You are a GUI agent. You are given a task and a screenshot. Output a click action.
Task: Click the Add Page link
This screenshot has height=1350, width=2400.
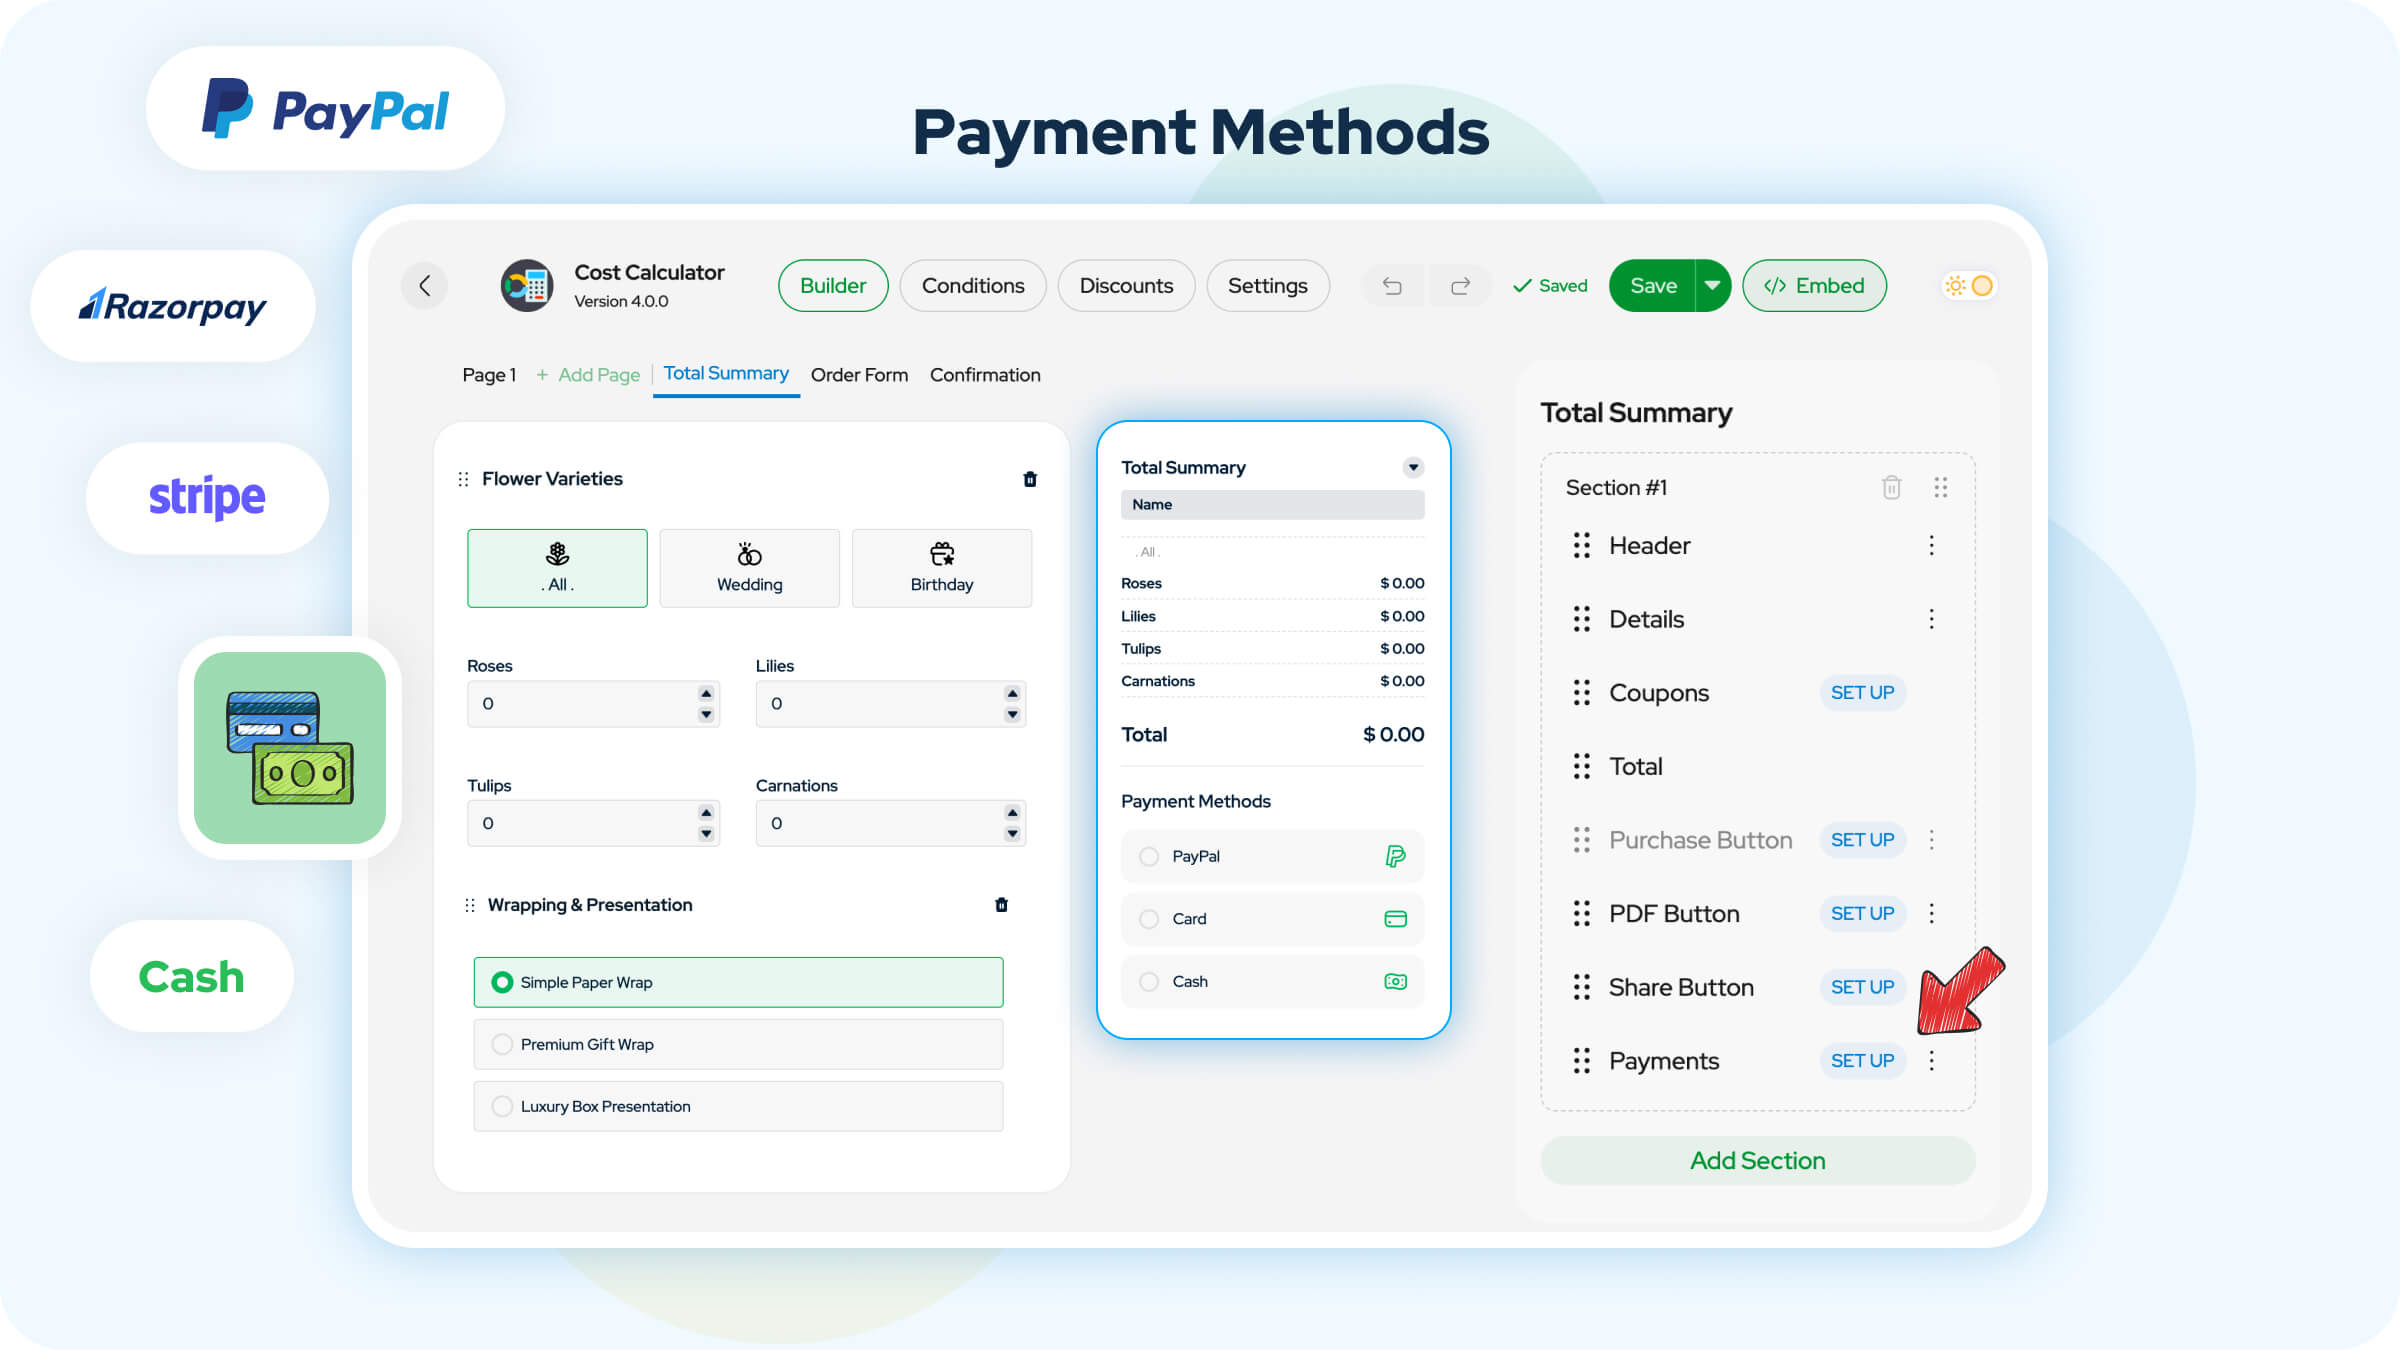(588, 375)
